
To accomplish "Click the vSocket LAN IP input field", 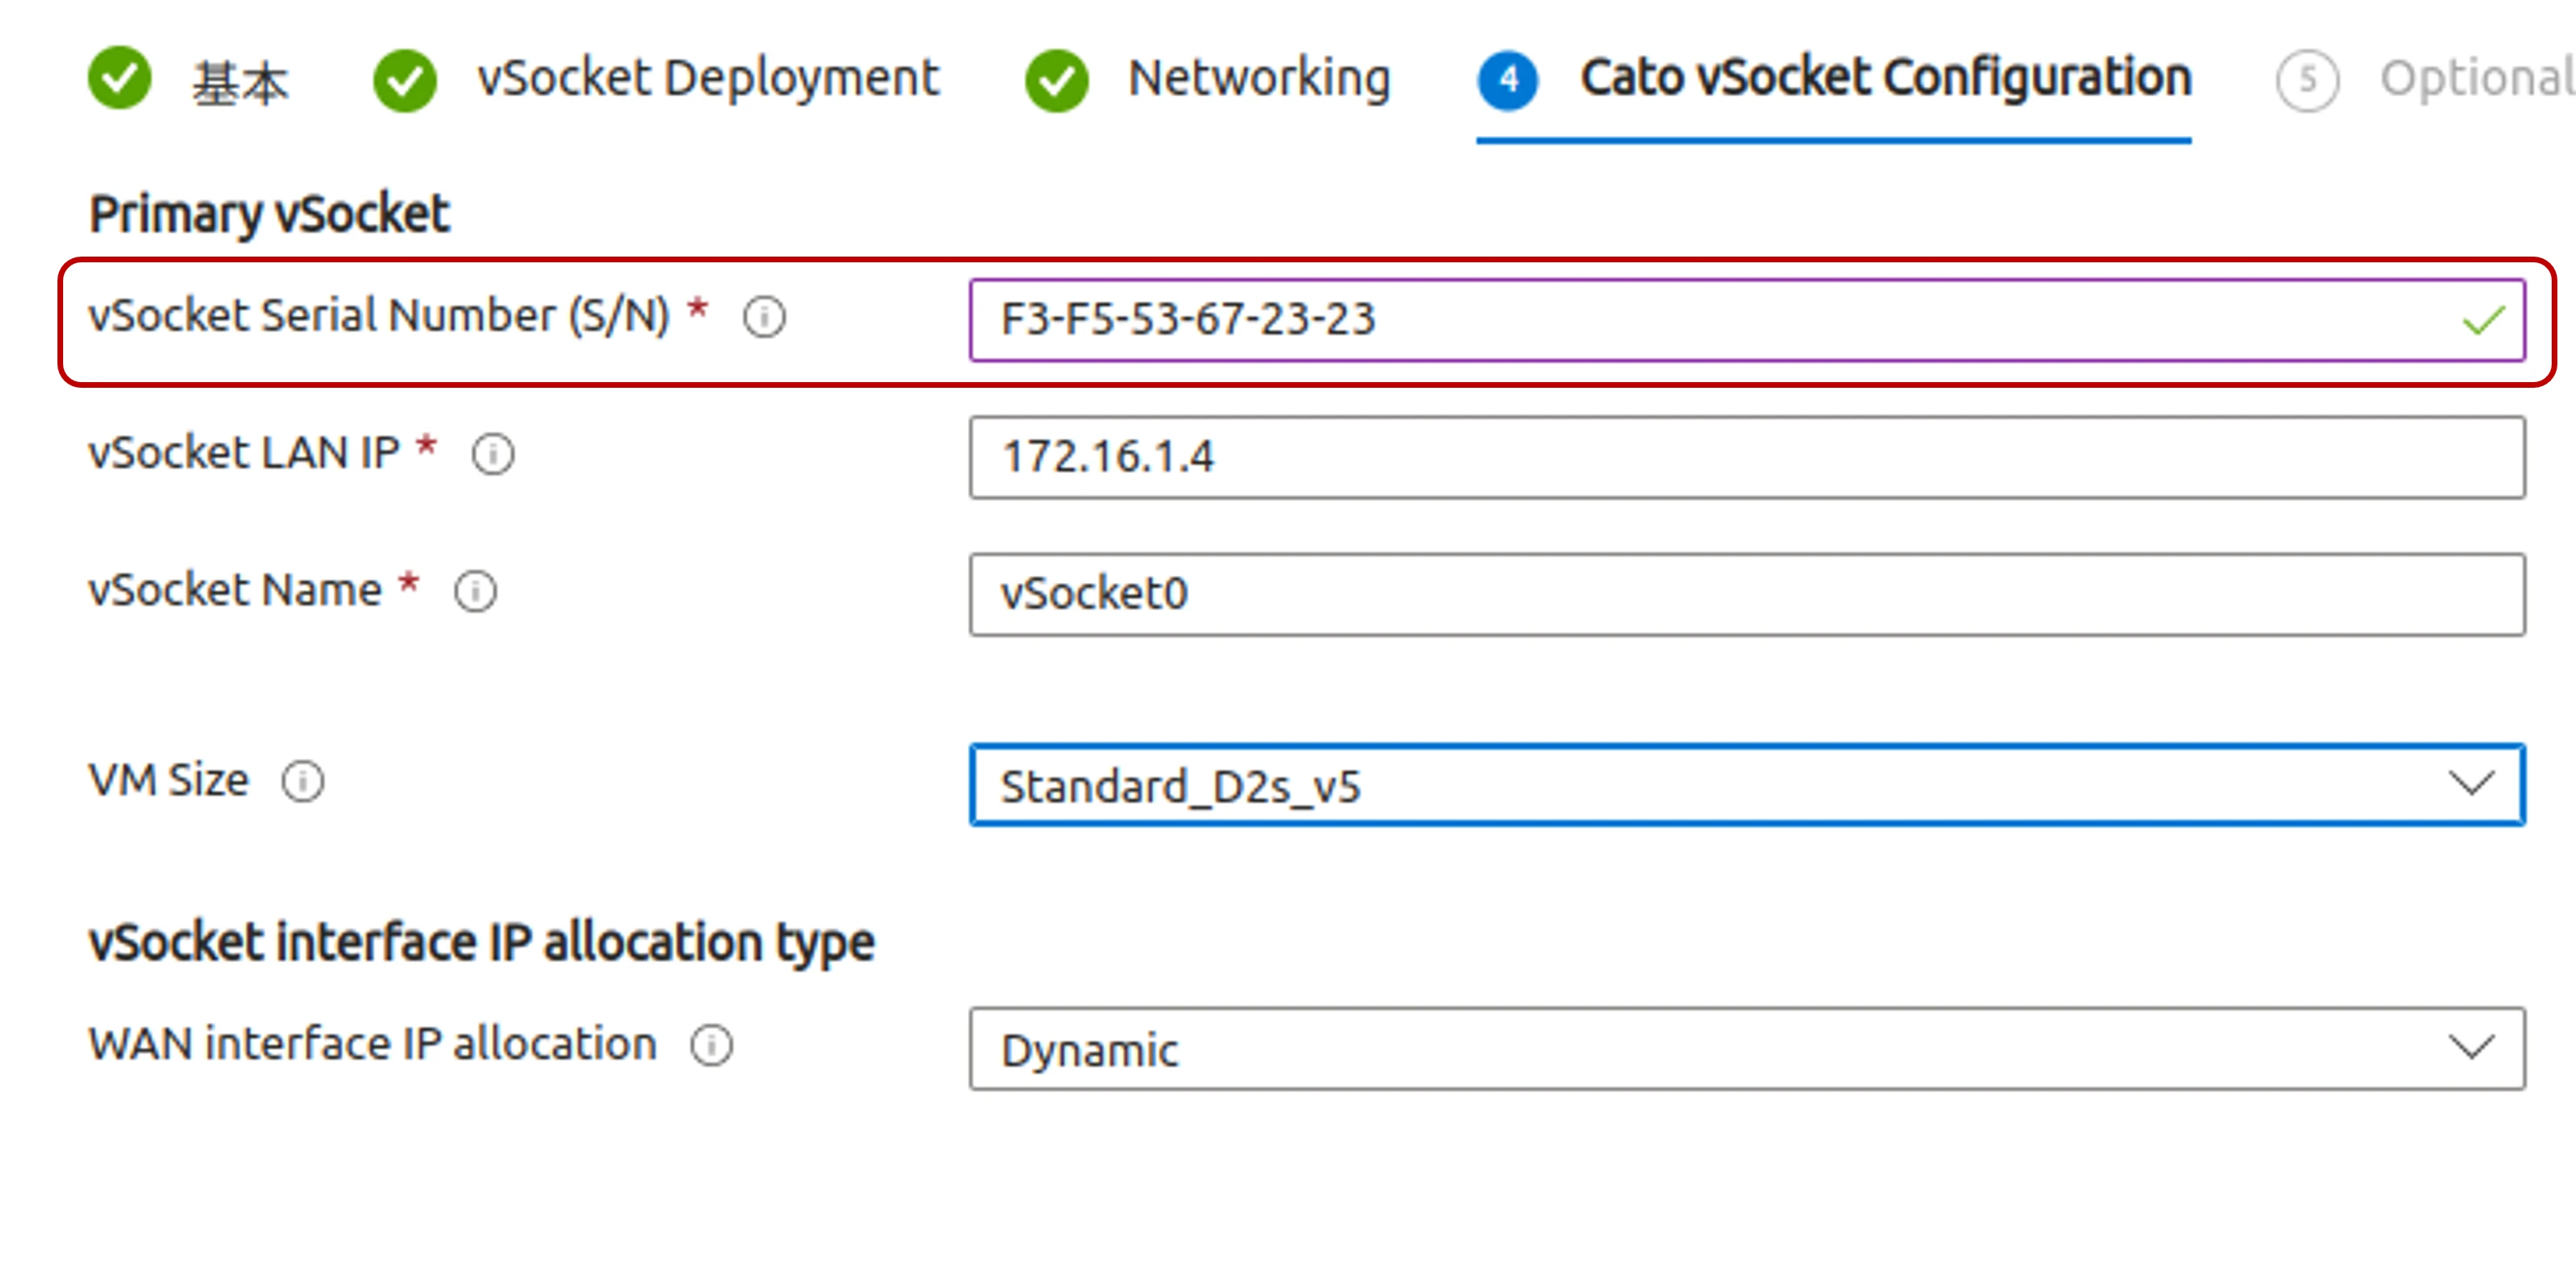I will [1747, 457].
